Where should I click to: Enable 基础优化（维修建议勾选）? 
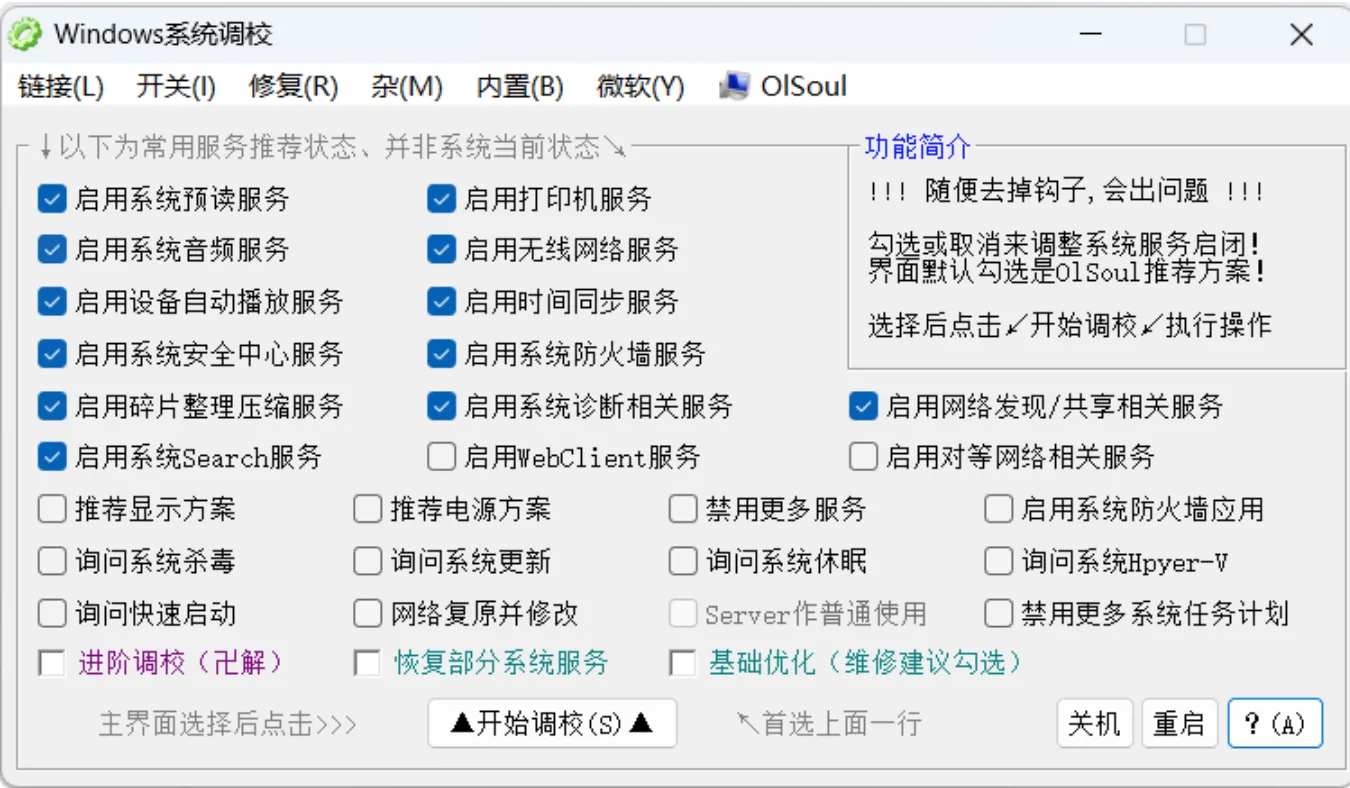[681, 662]
